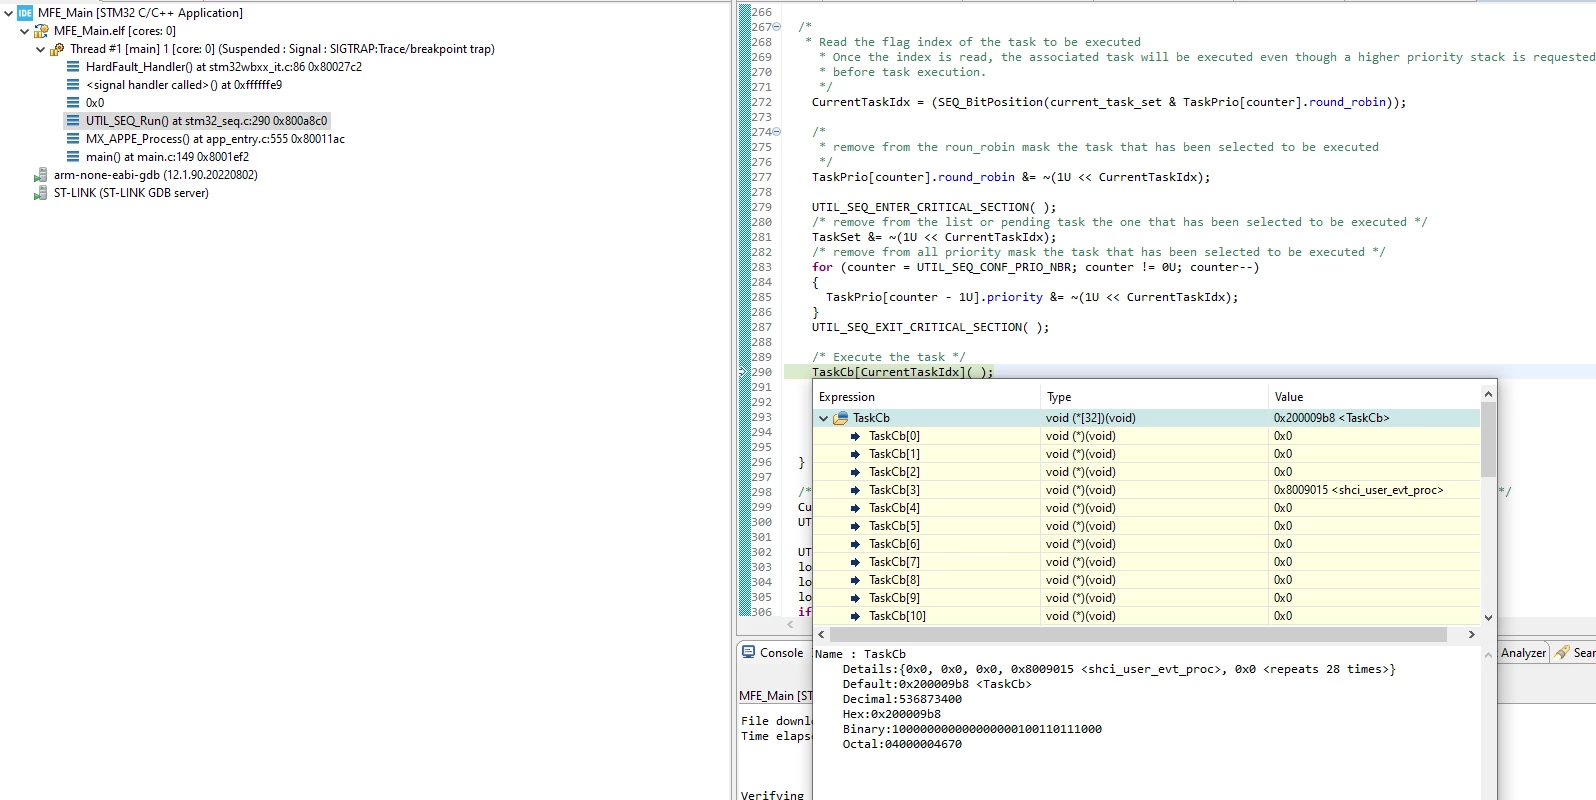Click the Thread #1 thread icon
This screenshot has height=800, width=1596.
tap(57, 49)
